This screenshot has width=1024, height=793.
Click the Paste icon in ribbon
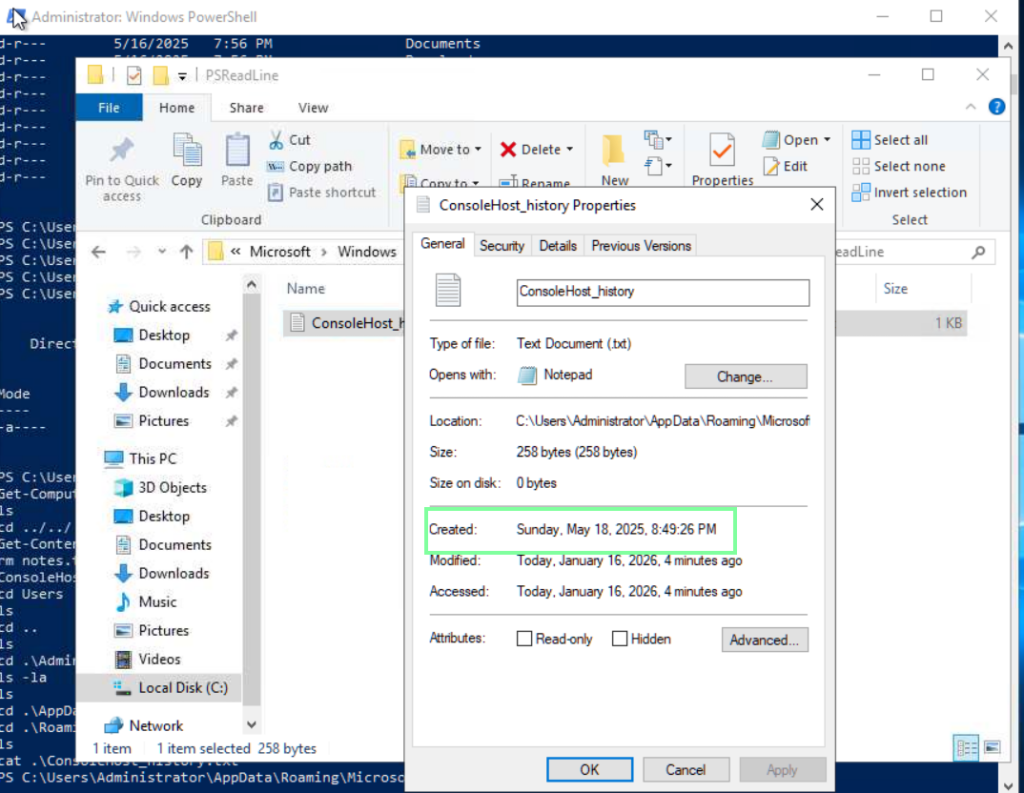[237, 150]
